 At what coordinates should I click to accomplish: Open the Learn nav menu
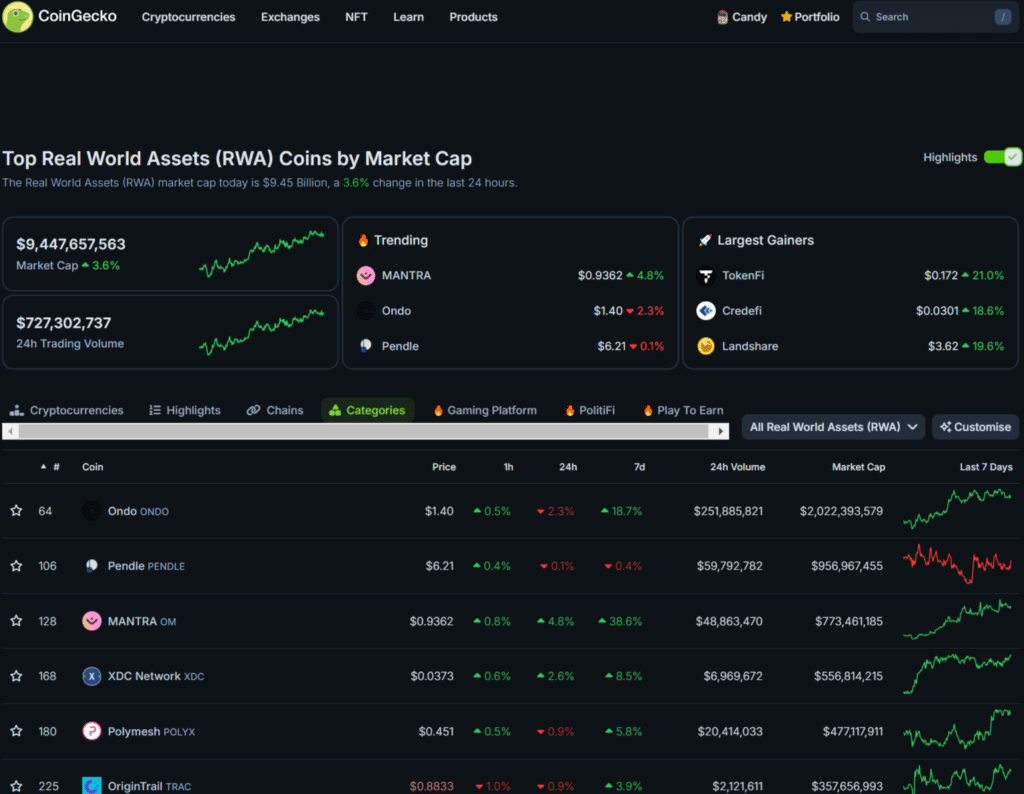(408, 17)
